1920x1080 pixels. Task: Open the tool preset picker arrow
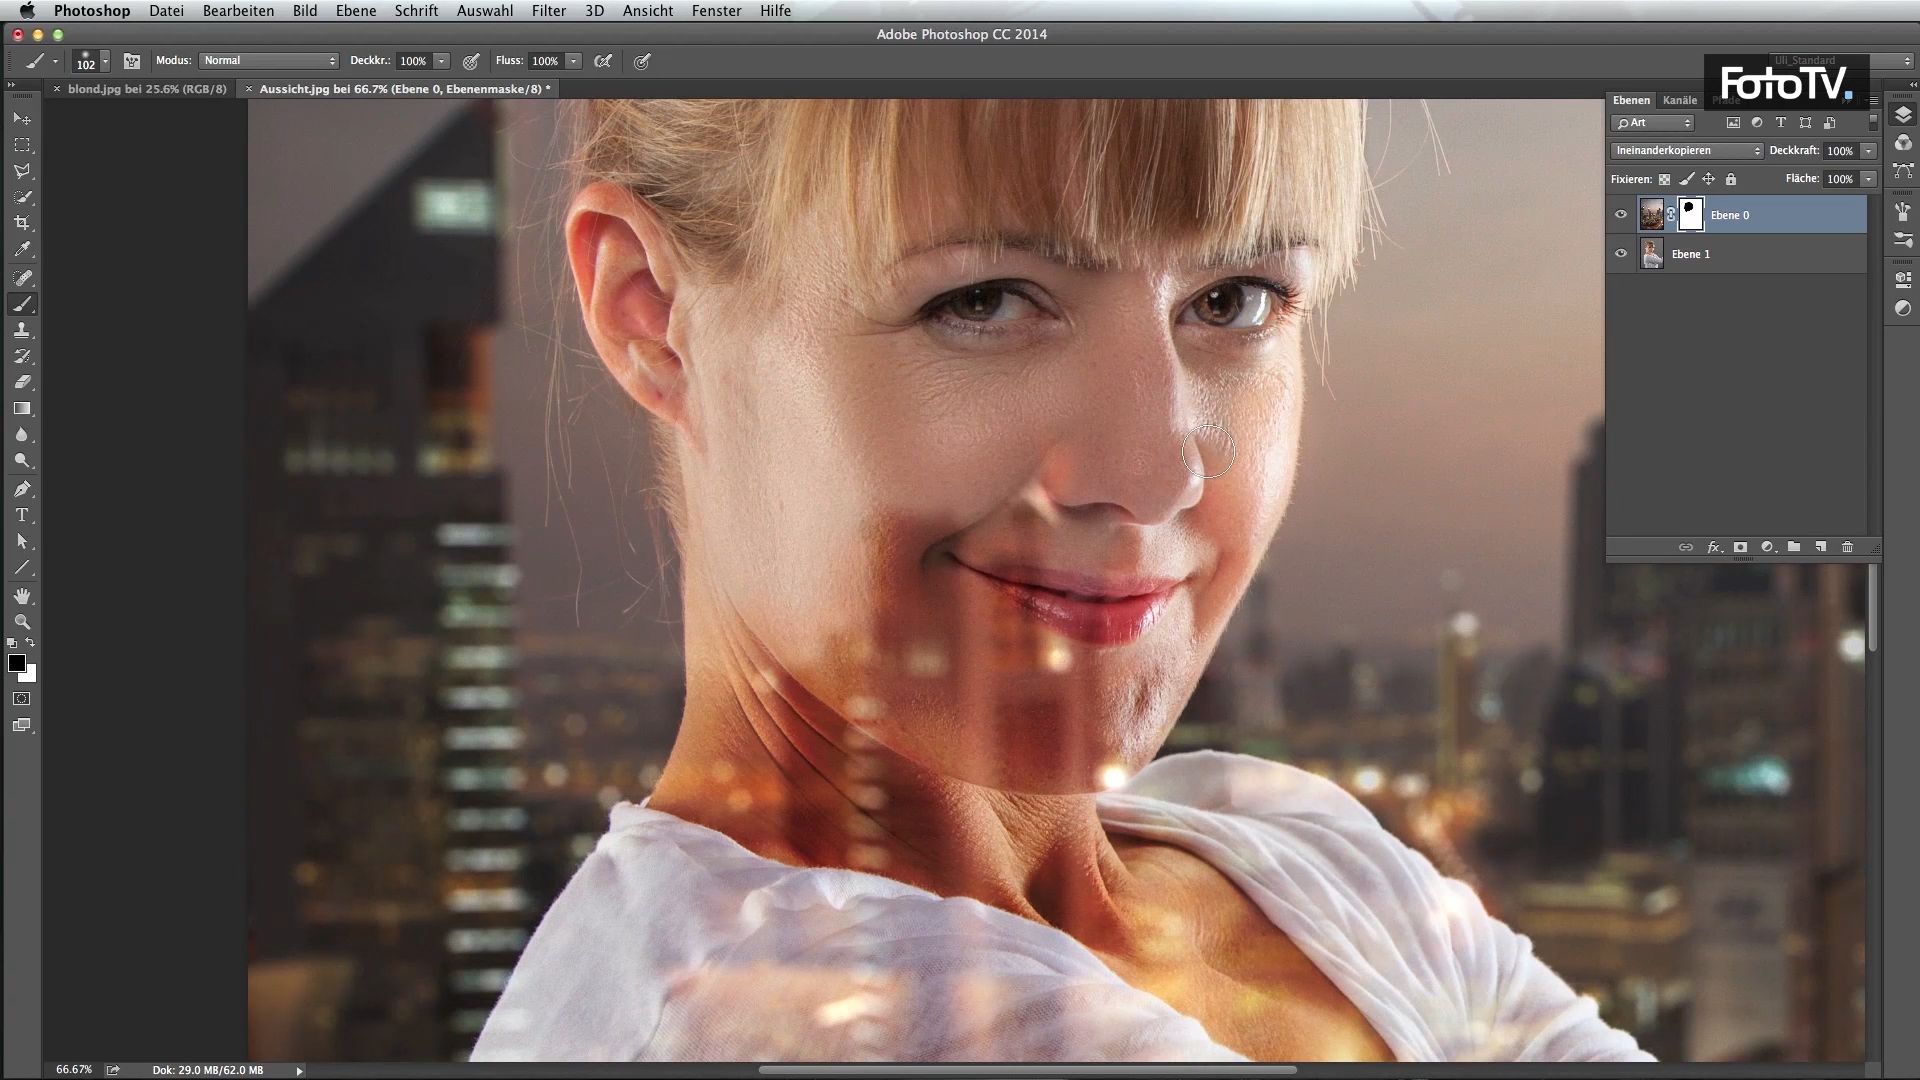(x=55, y=61)
